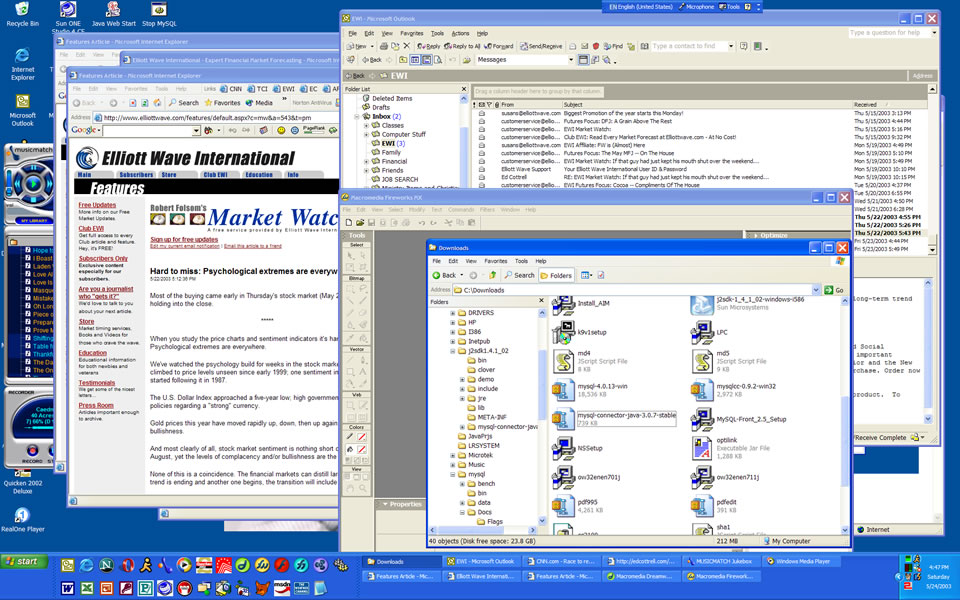Open Microsoft Excel from quick launch
This screenshot has width=960, height=600.
point(88,588)
